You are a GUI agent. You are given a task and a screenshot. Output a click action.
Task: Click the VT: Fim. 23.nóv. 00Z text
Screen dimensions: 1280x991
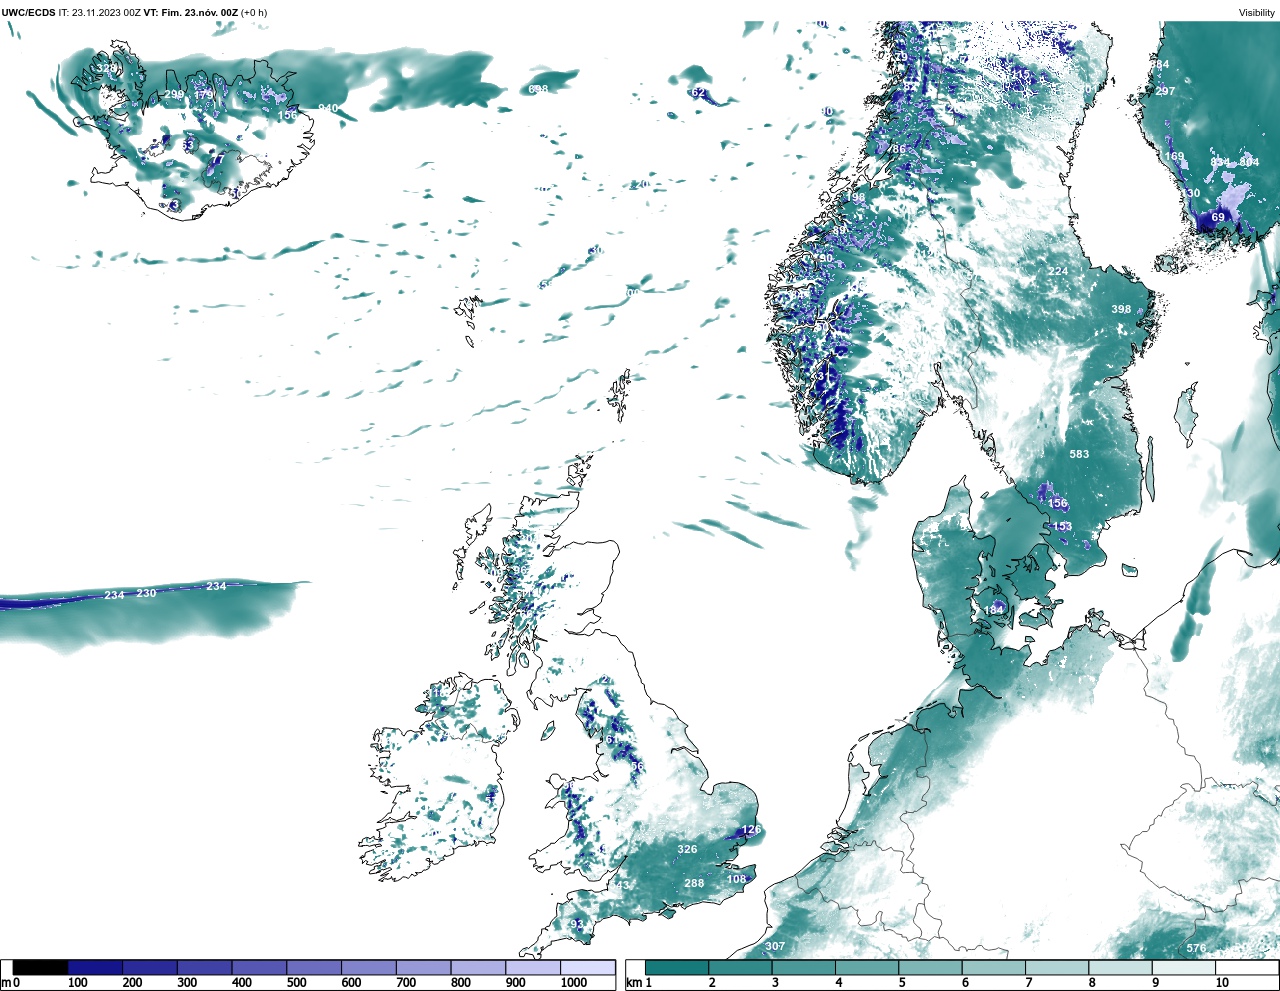[191, 12]
